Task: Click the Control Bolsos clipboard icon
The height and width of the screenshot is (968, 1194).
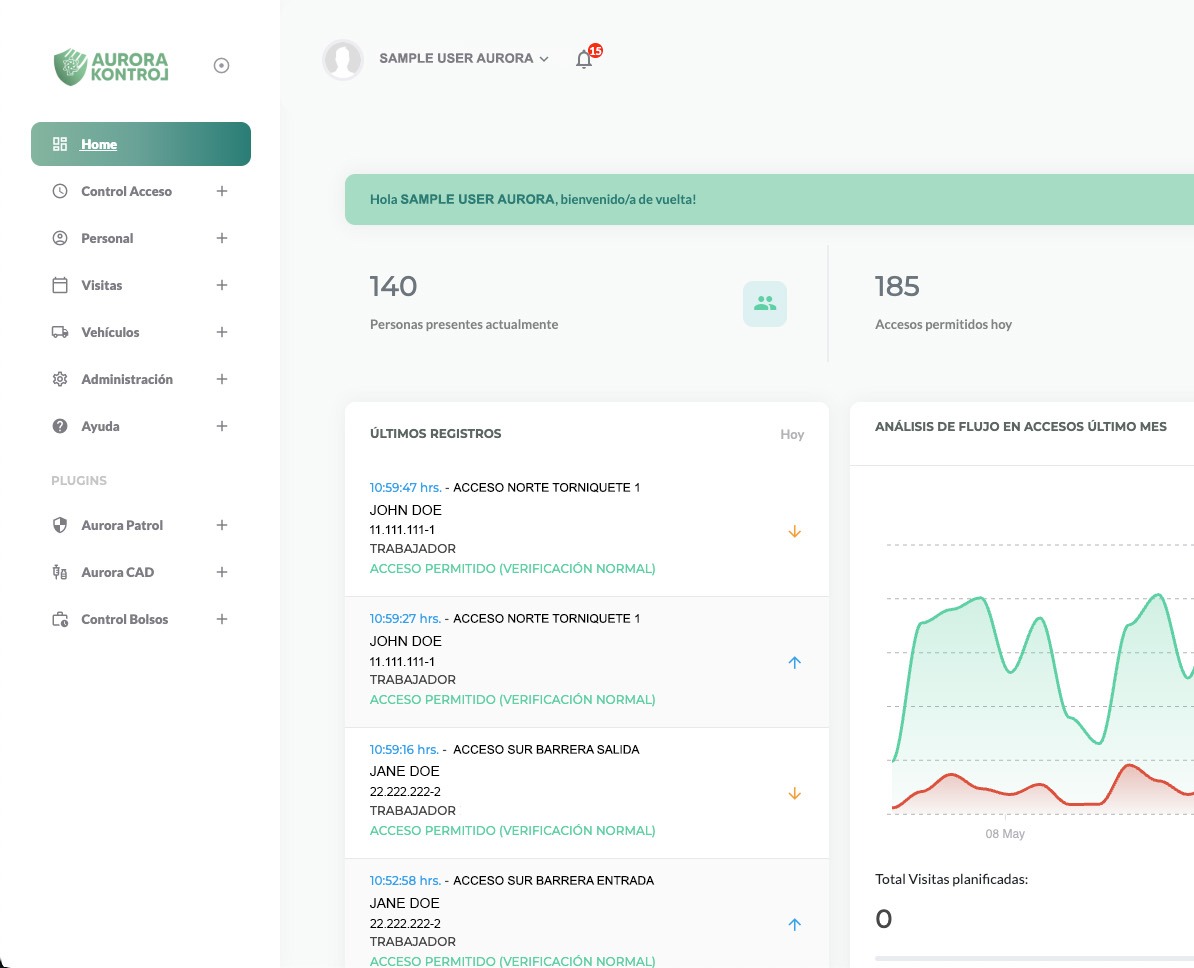Action: coord(59,618)
